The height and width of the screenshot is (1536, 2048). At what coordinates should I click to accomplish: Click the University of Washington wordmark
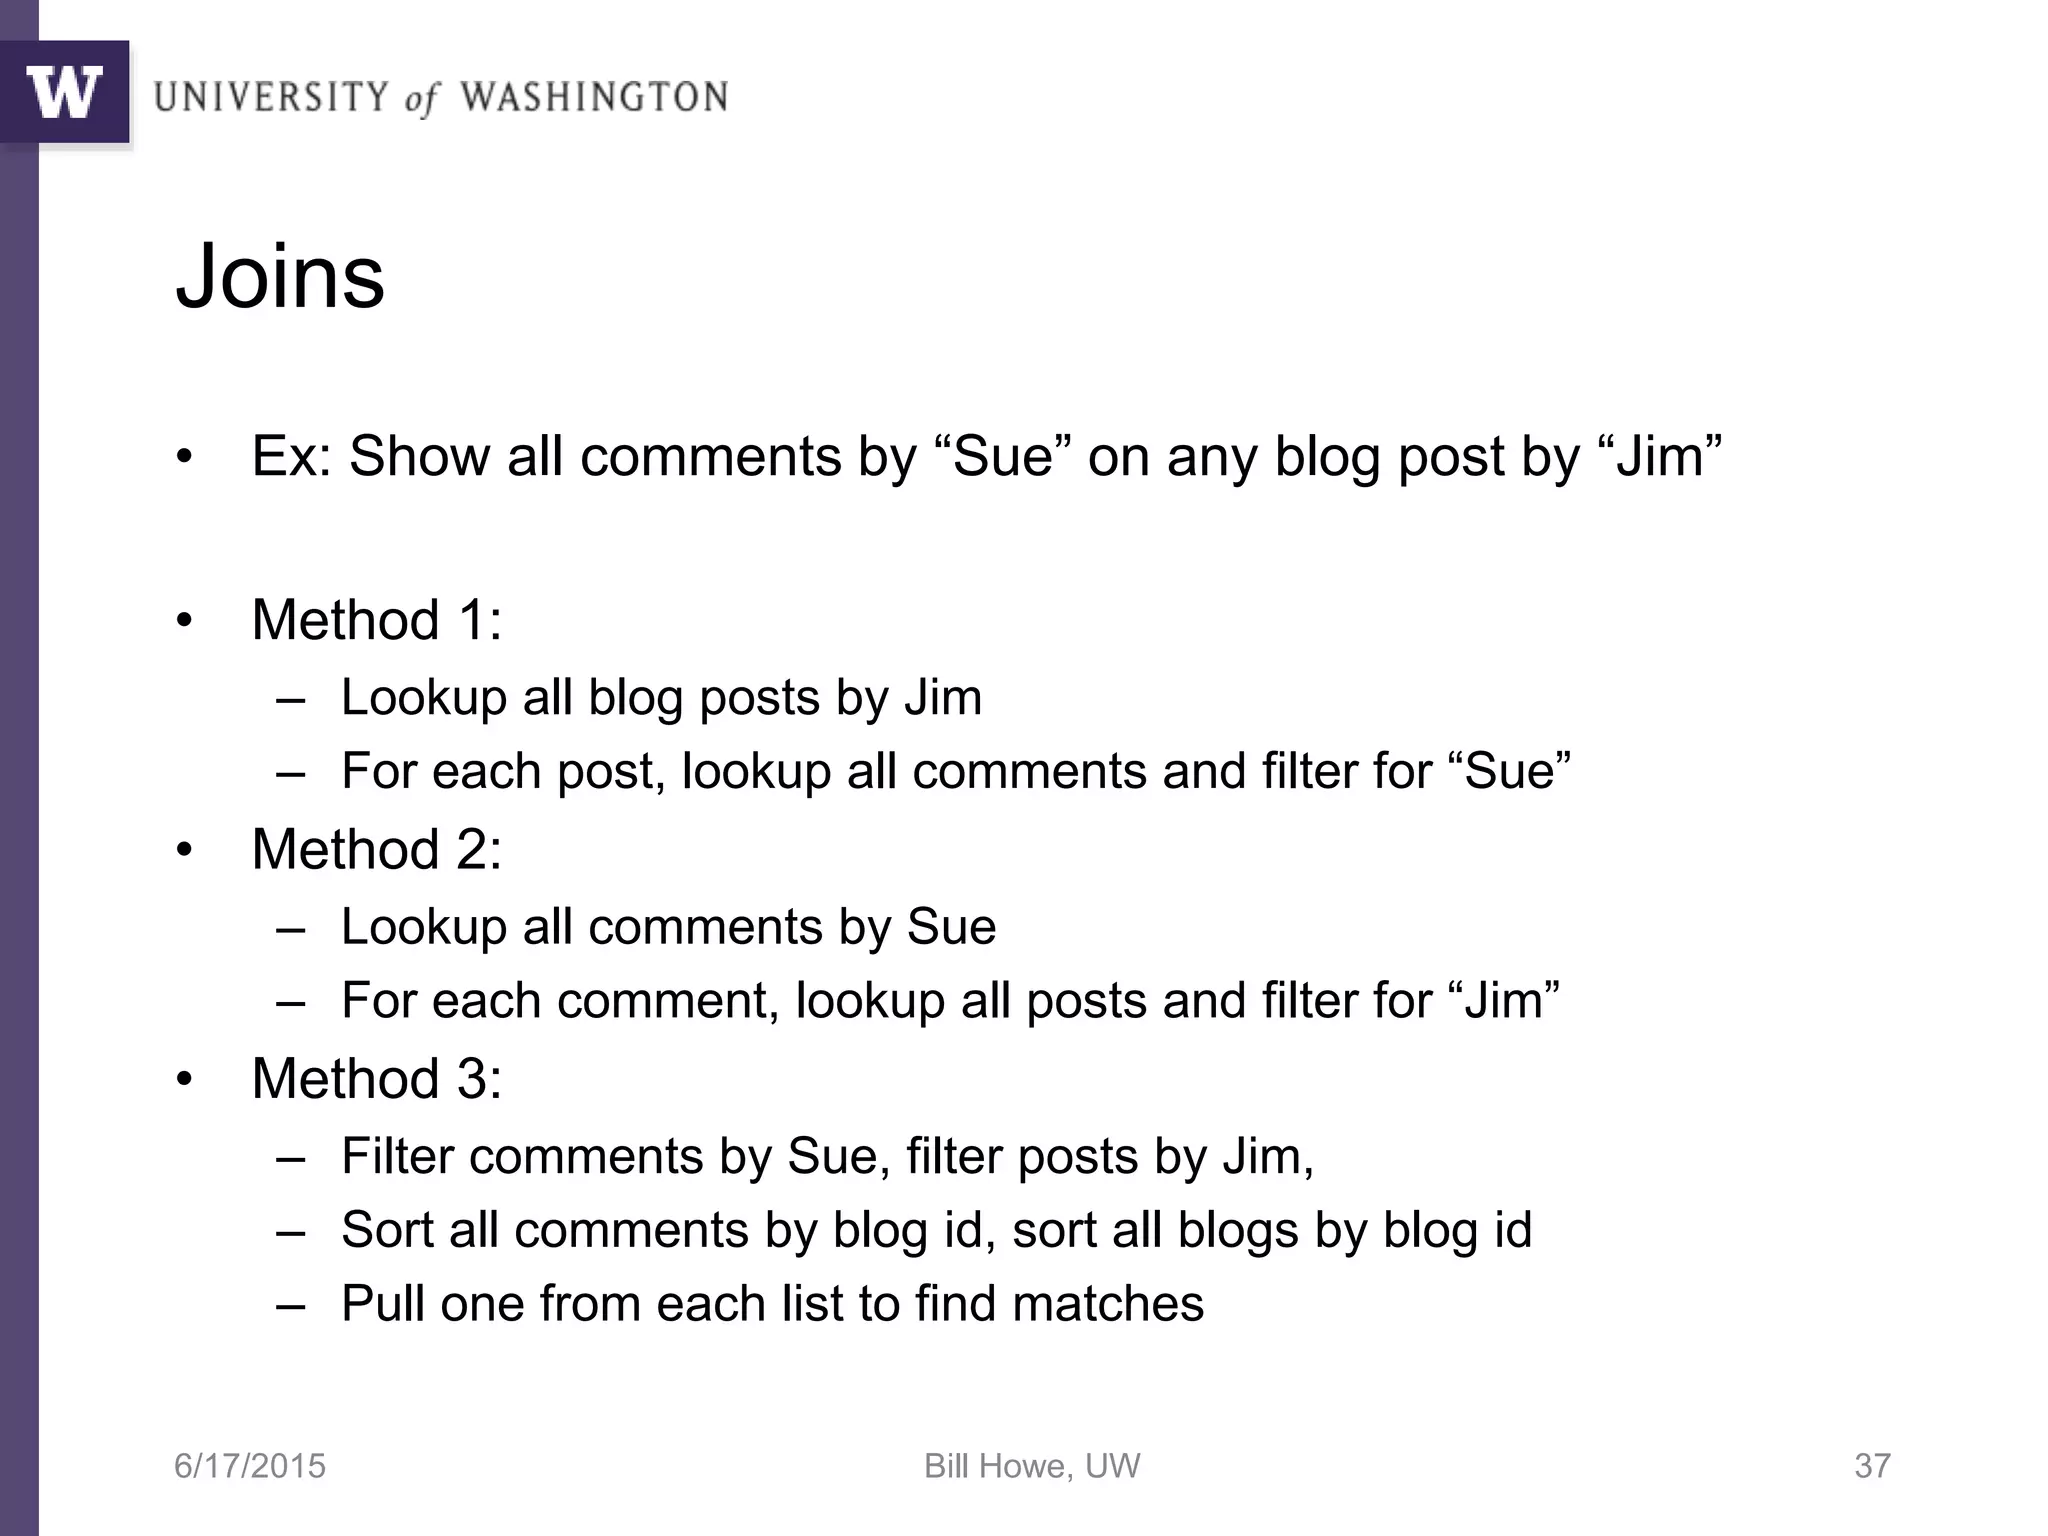[441, 98]
